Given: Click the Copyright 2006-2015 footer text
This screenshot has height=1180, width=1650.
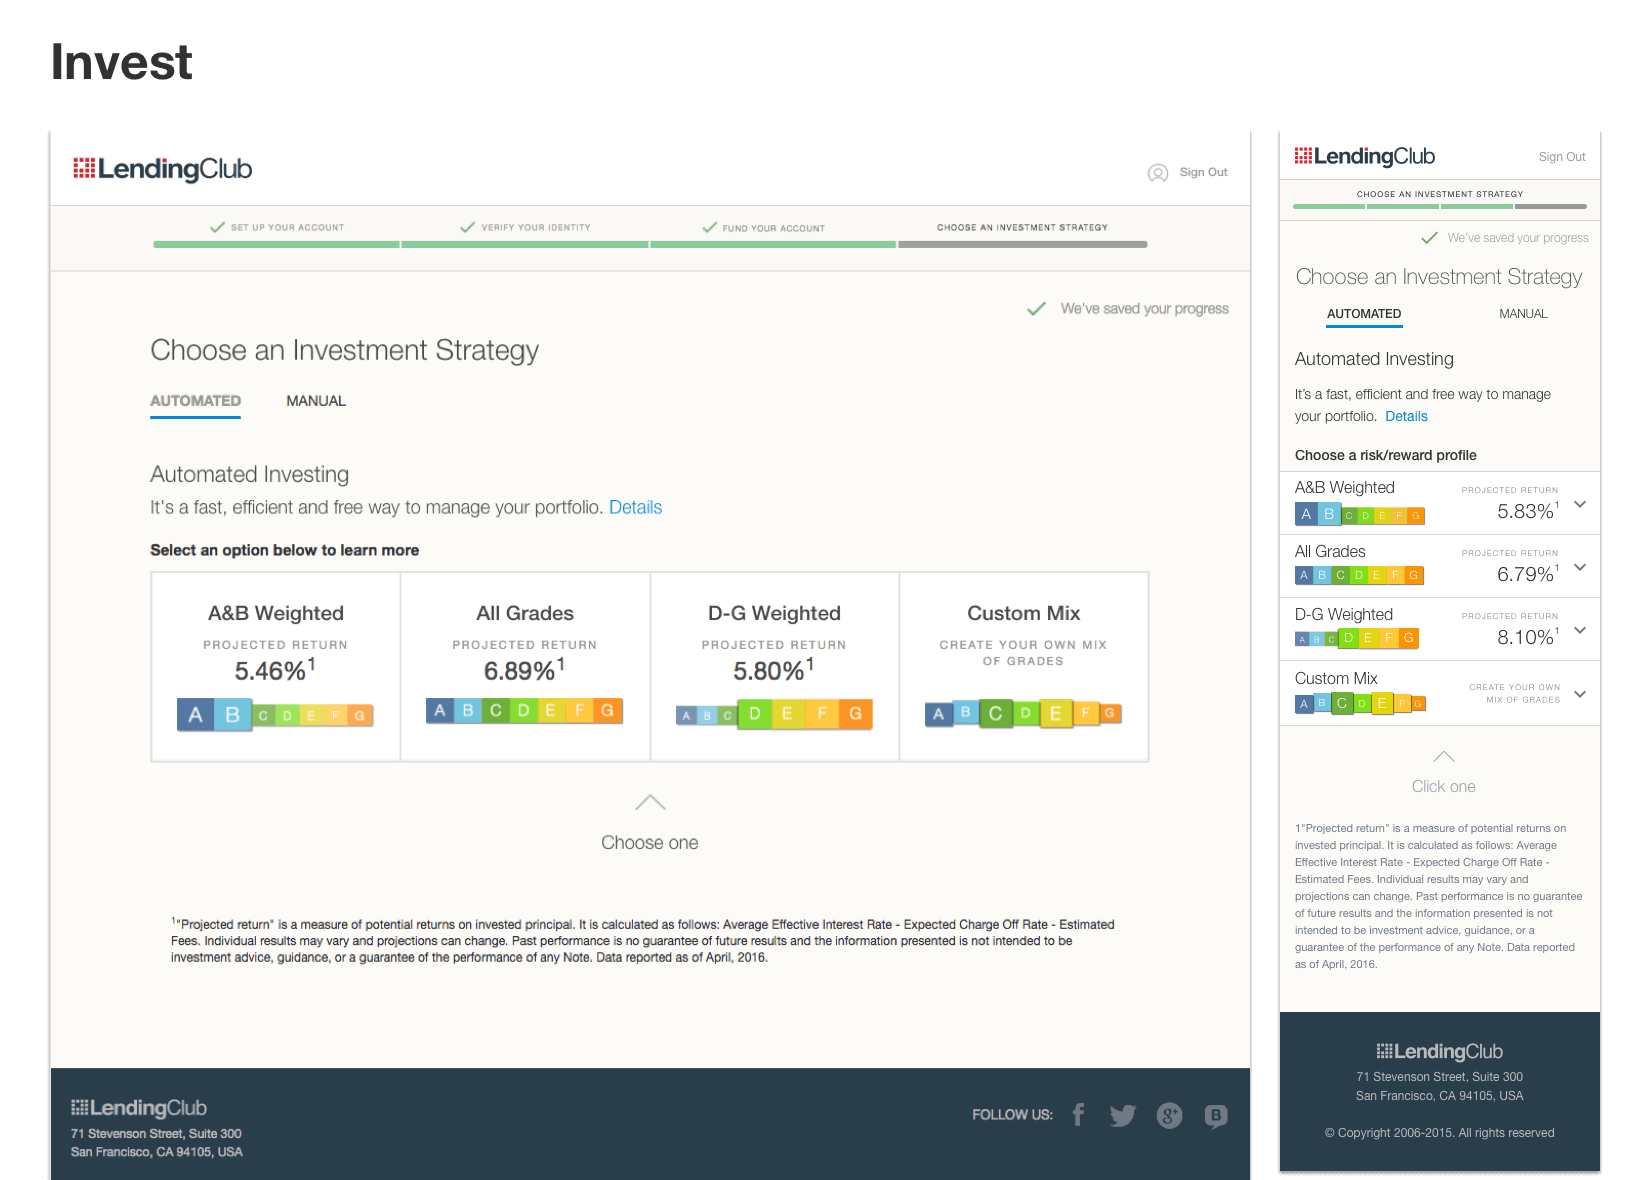Looking at the screenshot, I should click(x=1439, y=1133).
